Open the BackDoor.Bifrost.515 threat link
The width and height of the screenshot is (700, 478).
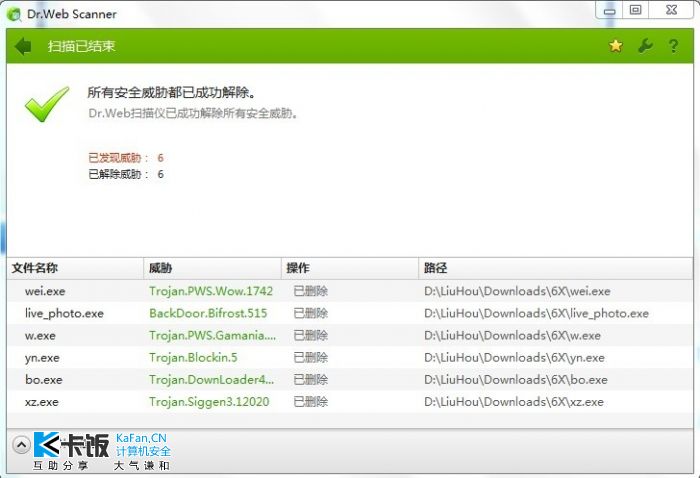click(x=208, y=313)
